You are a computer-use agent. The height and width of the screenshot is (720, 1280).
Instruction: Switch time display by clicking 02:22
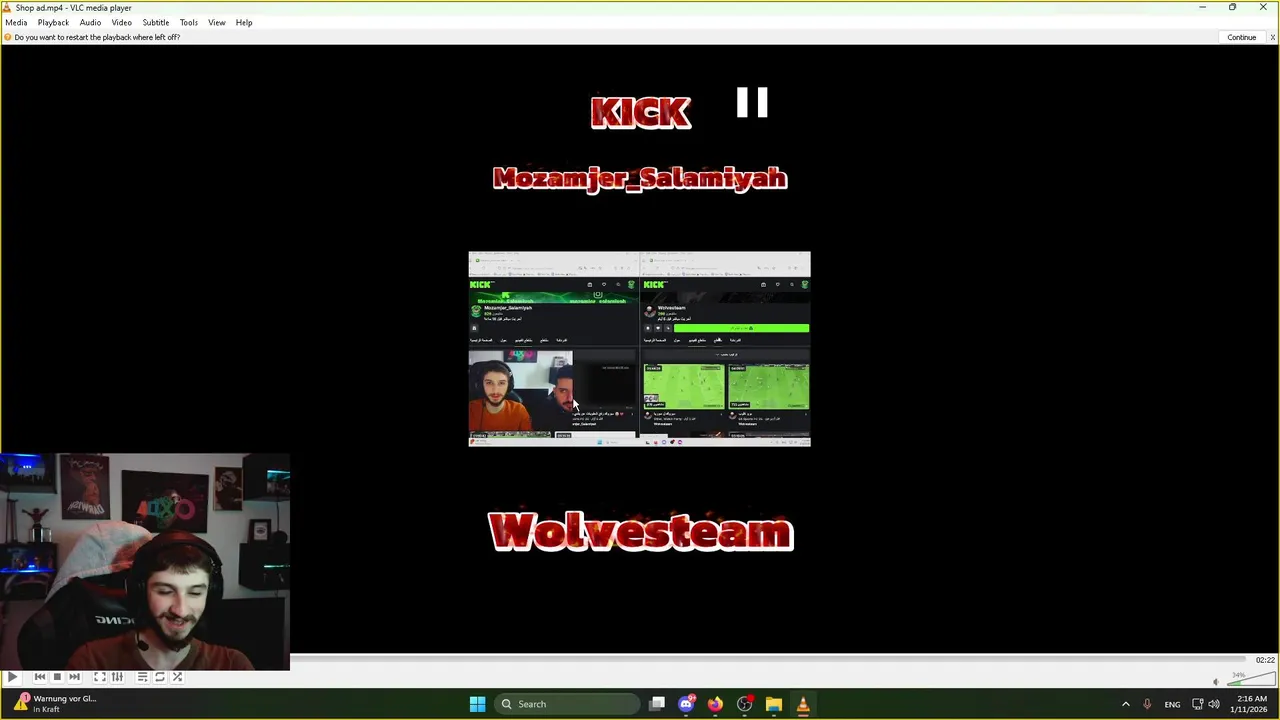(1265, 660)
